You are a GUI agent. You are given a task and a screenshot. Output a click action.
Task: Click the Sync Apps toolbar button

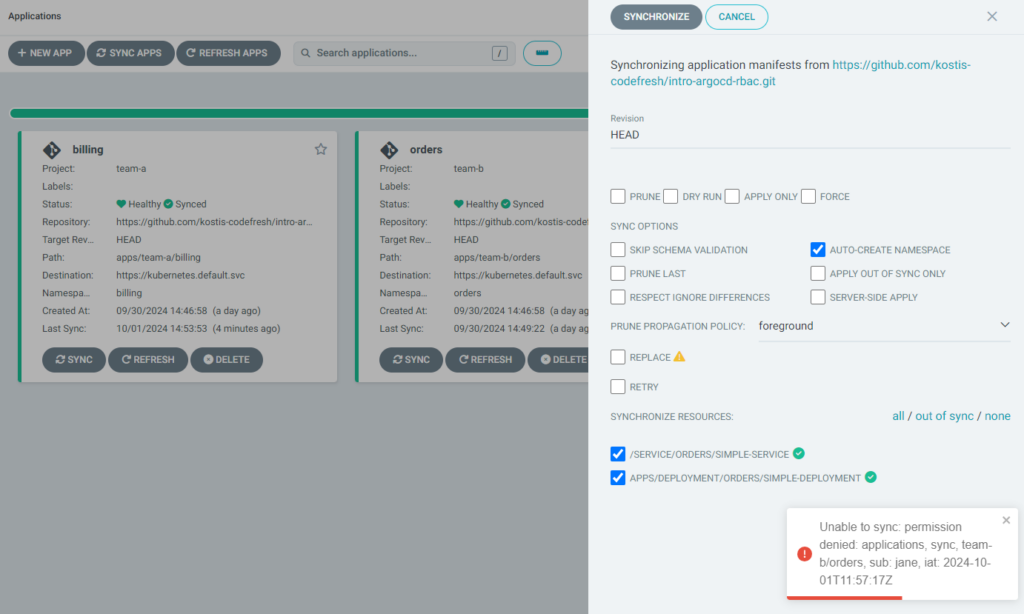[130, 53]
